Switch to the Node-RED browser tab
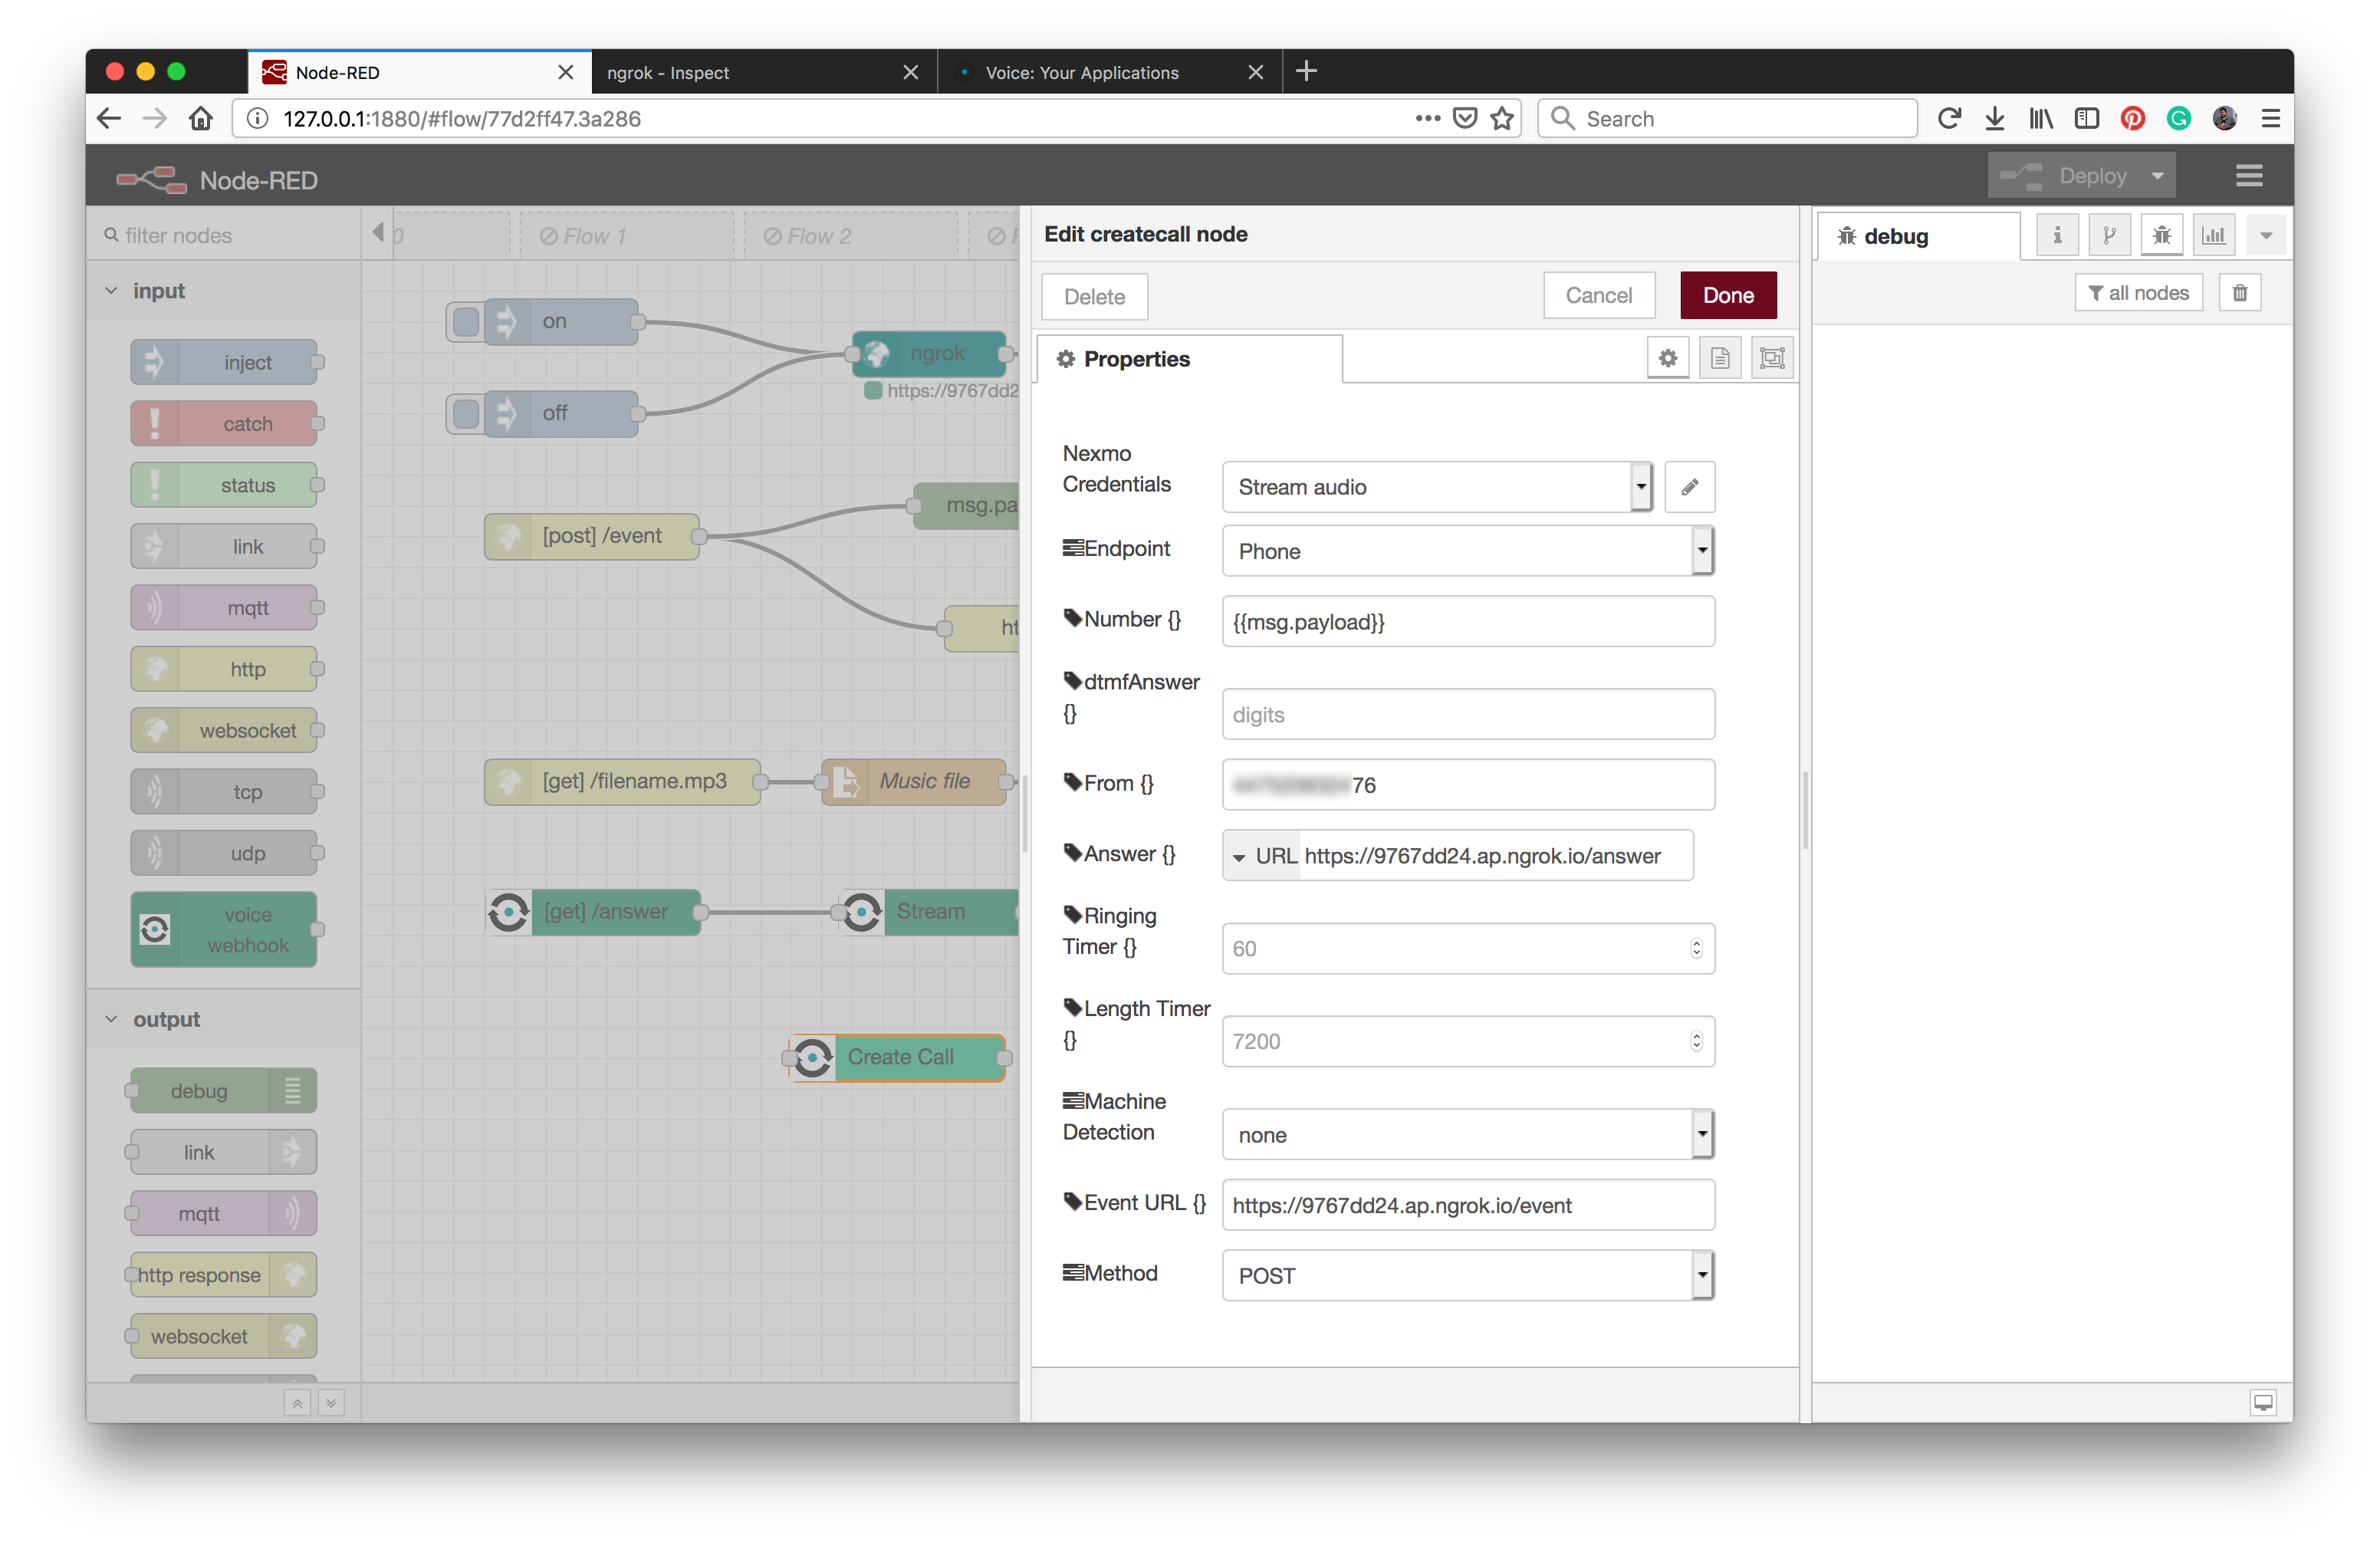Image resolution: width=2380 pixels, height=1546 pixels. [419, 72]
